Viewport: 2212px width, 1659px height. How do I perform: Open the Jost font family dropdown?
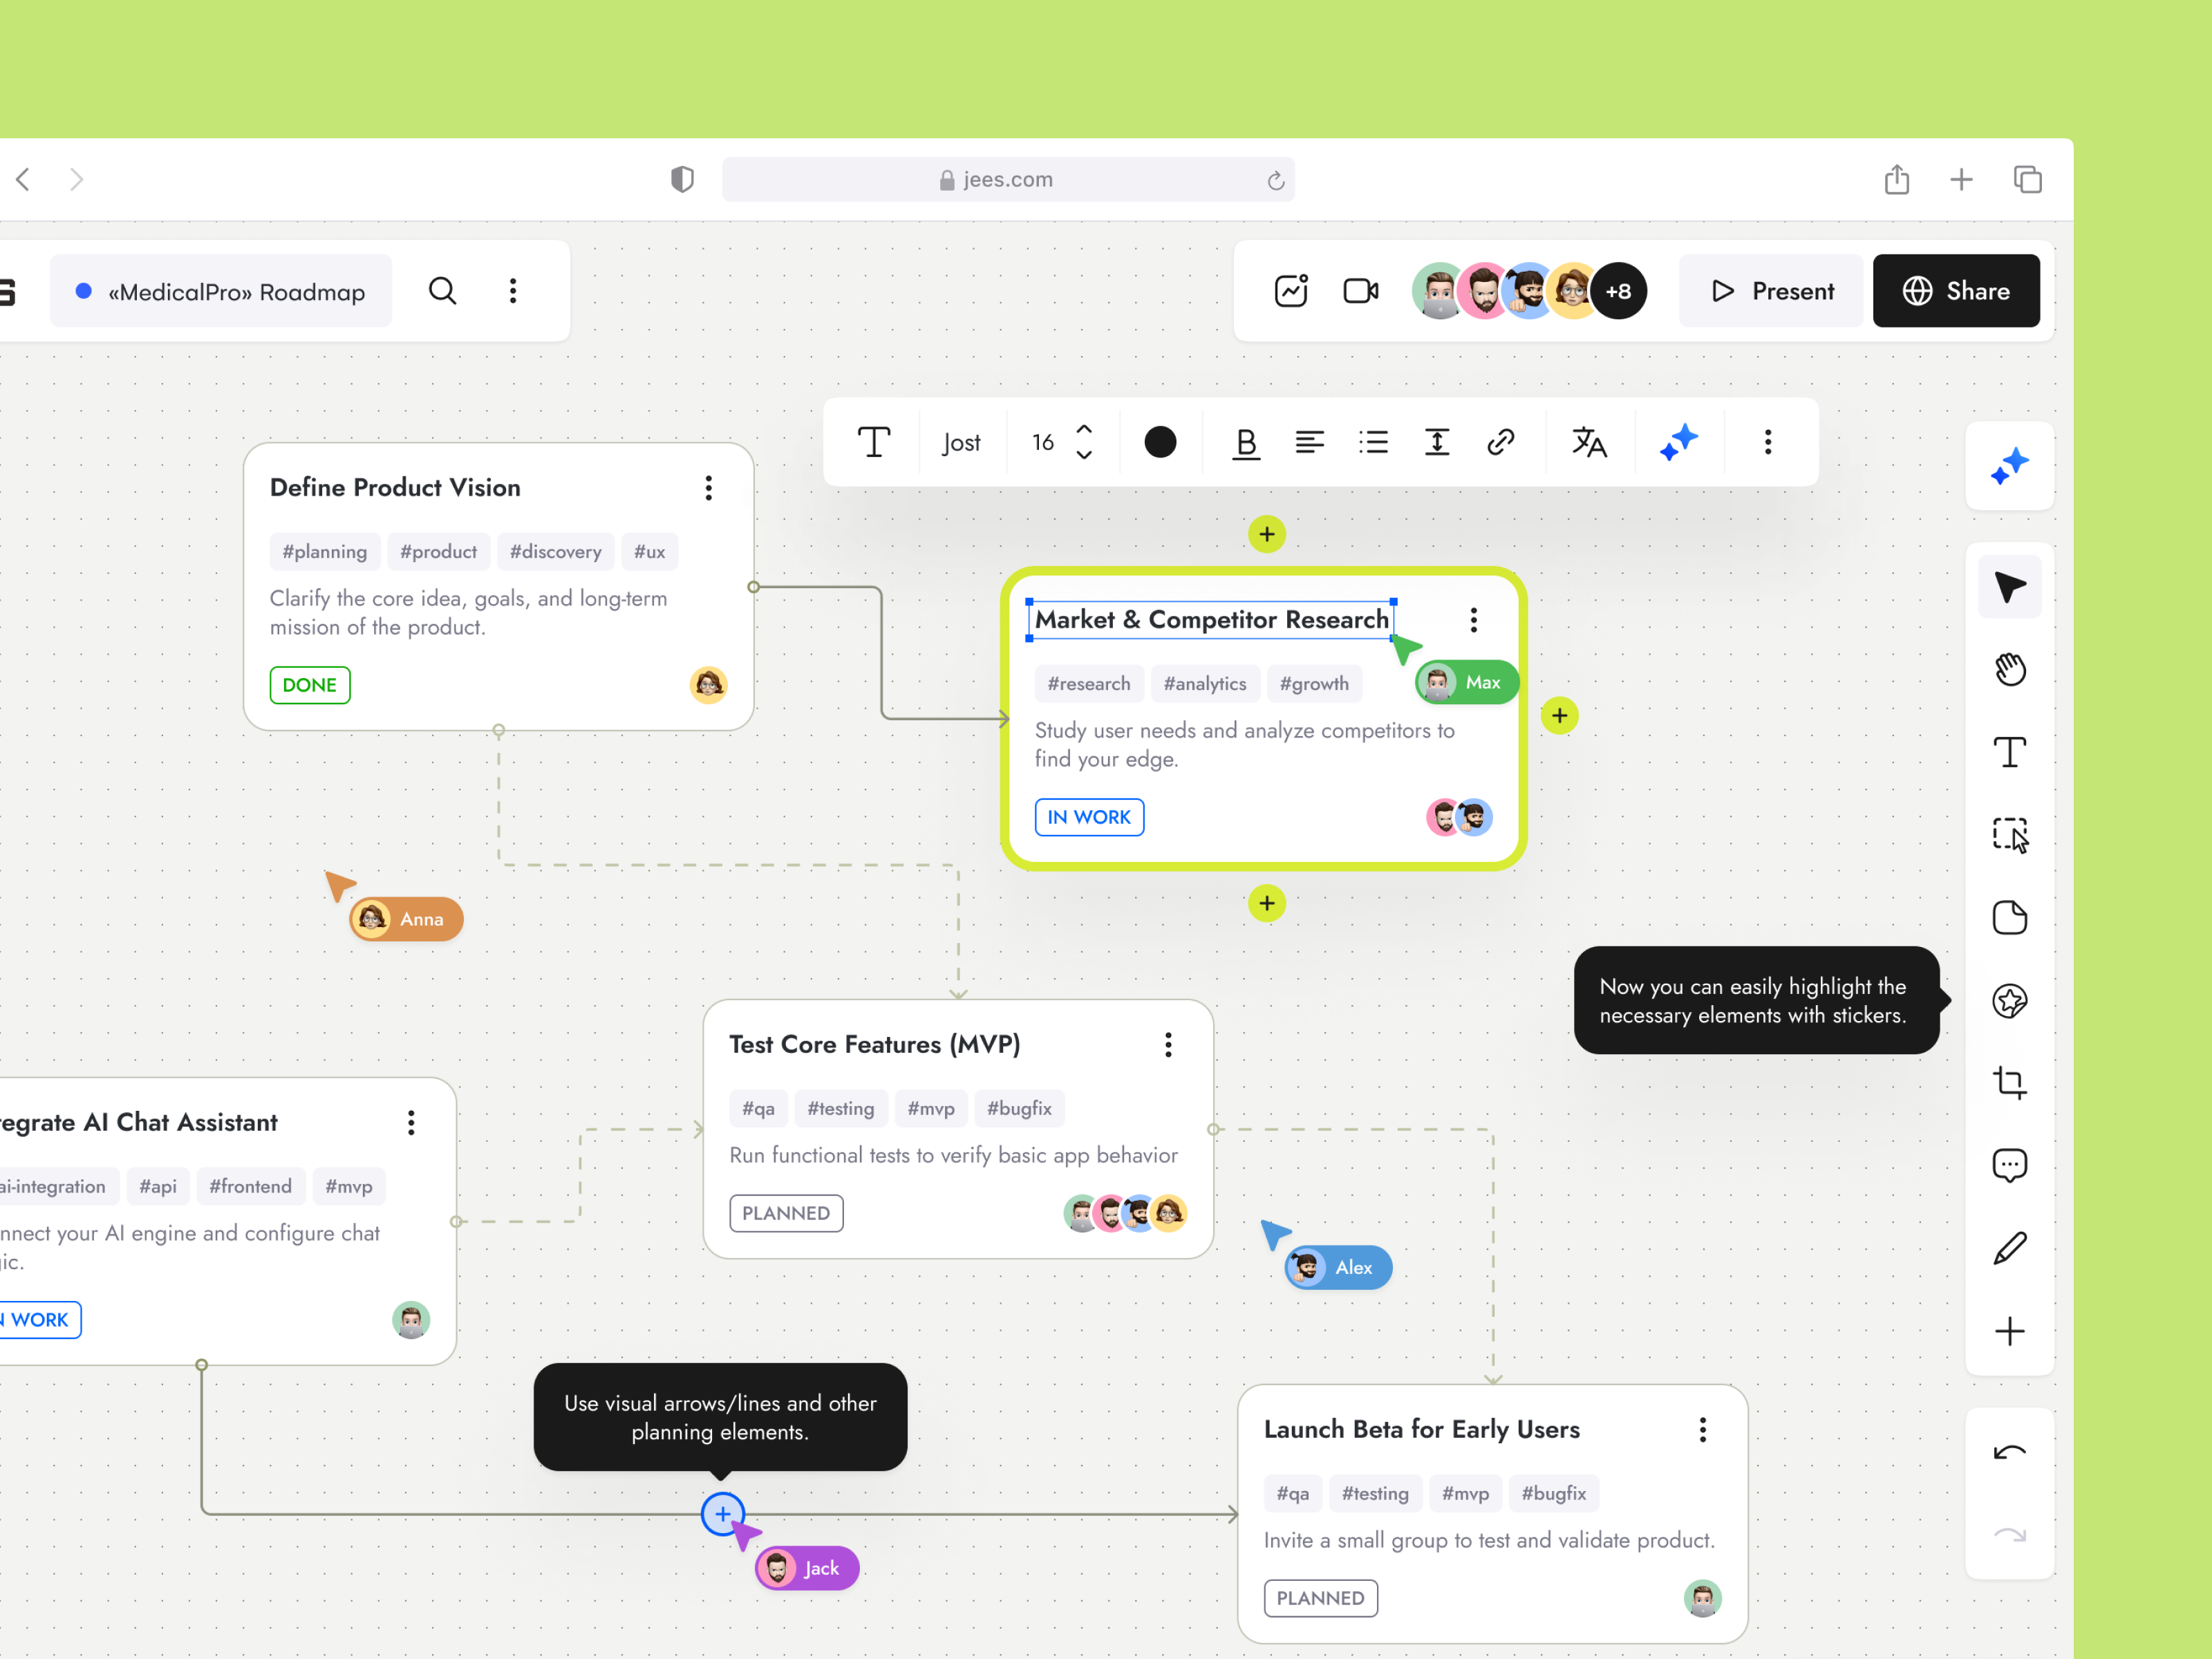coord(961,442)
